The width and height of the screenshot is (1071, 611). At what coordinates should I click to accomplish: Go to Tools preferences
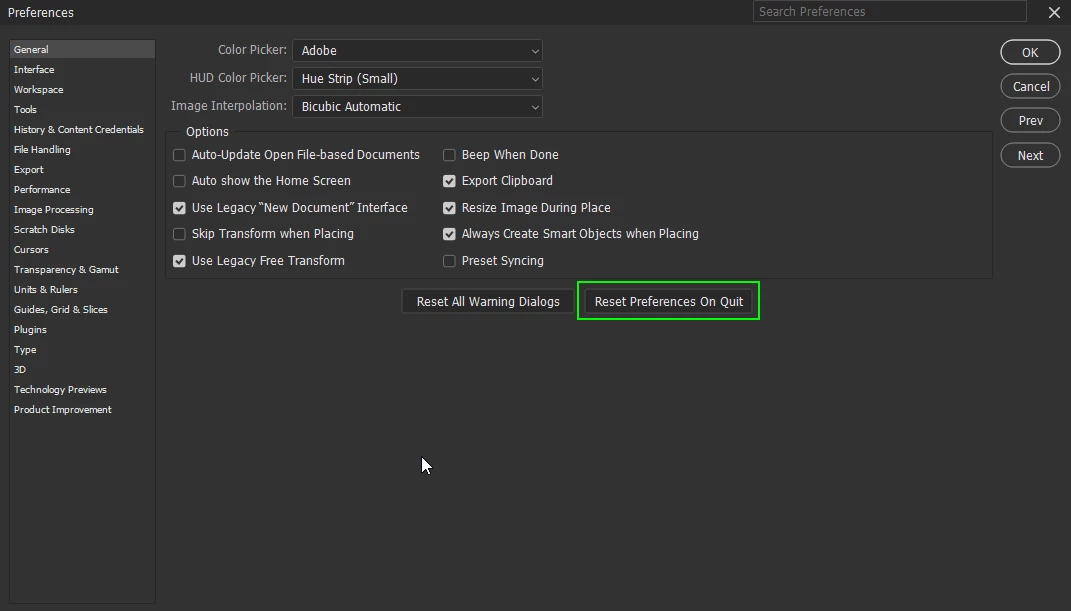[82, 109]
